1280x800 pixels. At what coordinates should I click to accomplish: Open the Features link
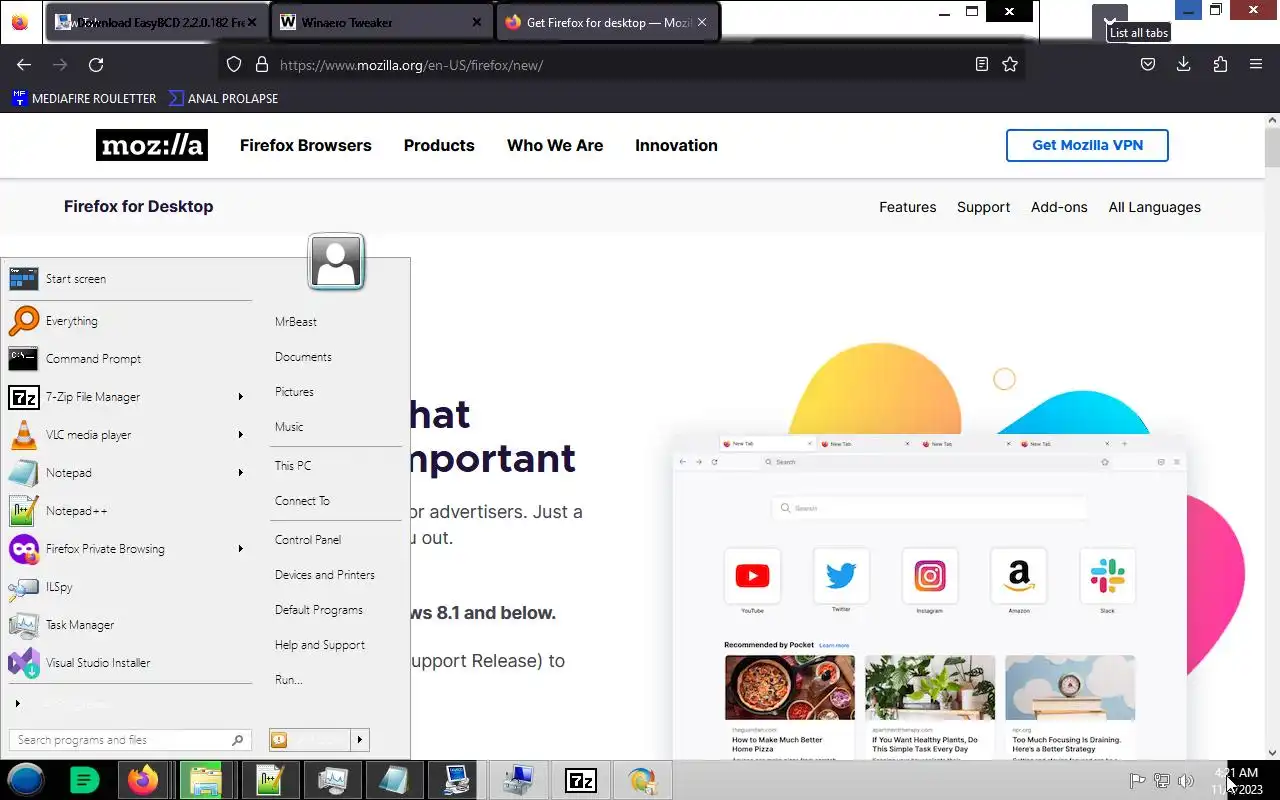click(908, 207)
